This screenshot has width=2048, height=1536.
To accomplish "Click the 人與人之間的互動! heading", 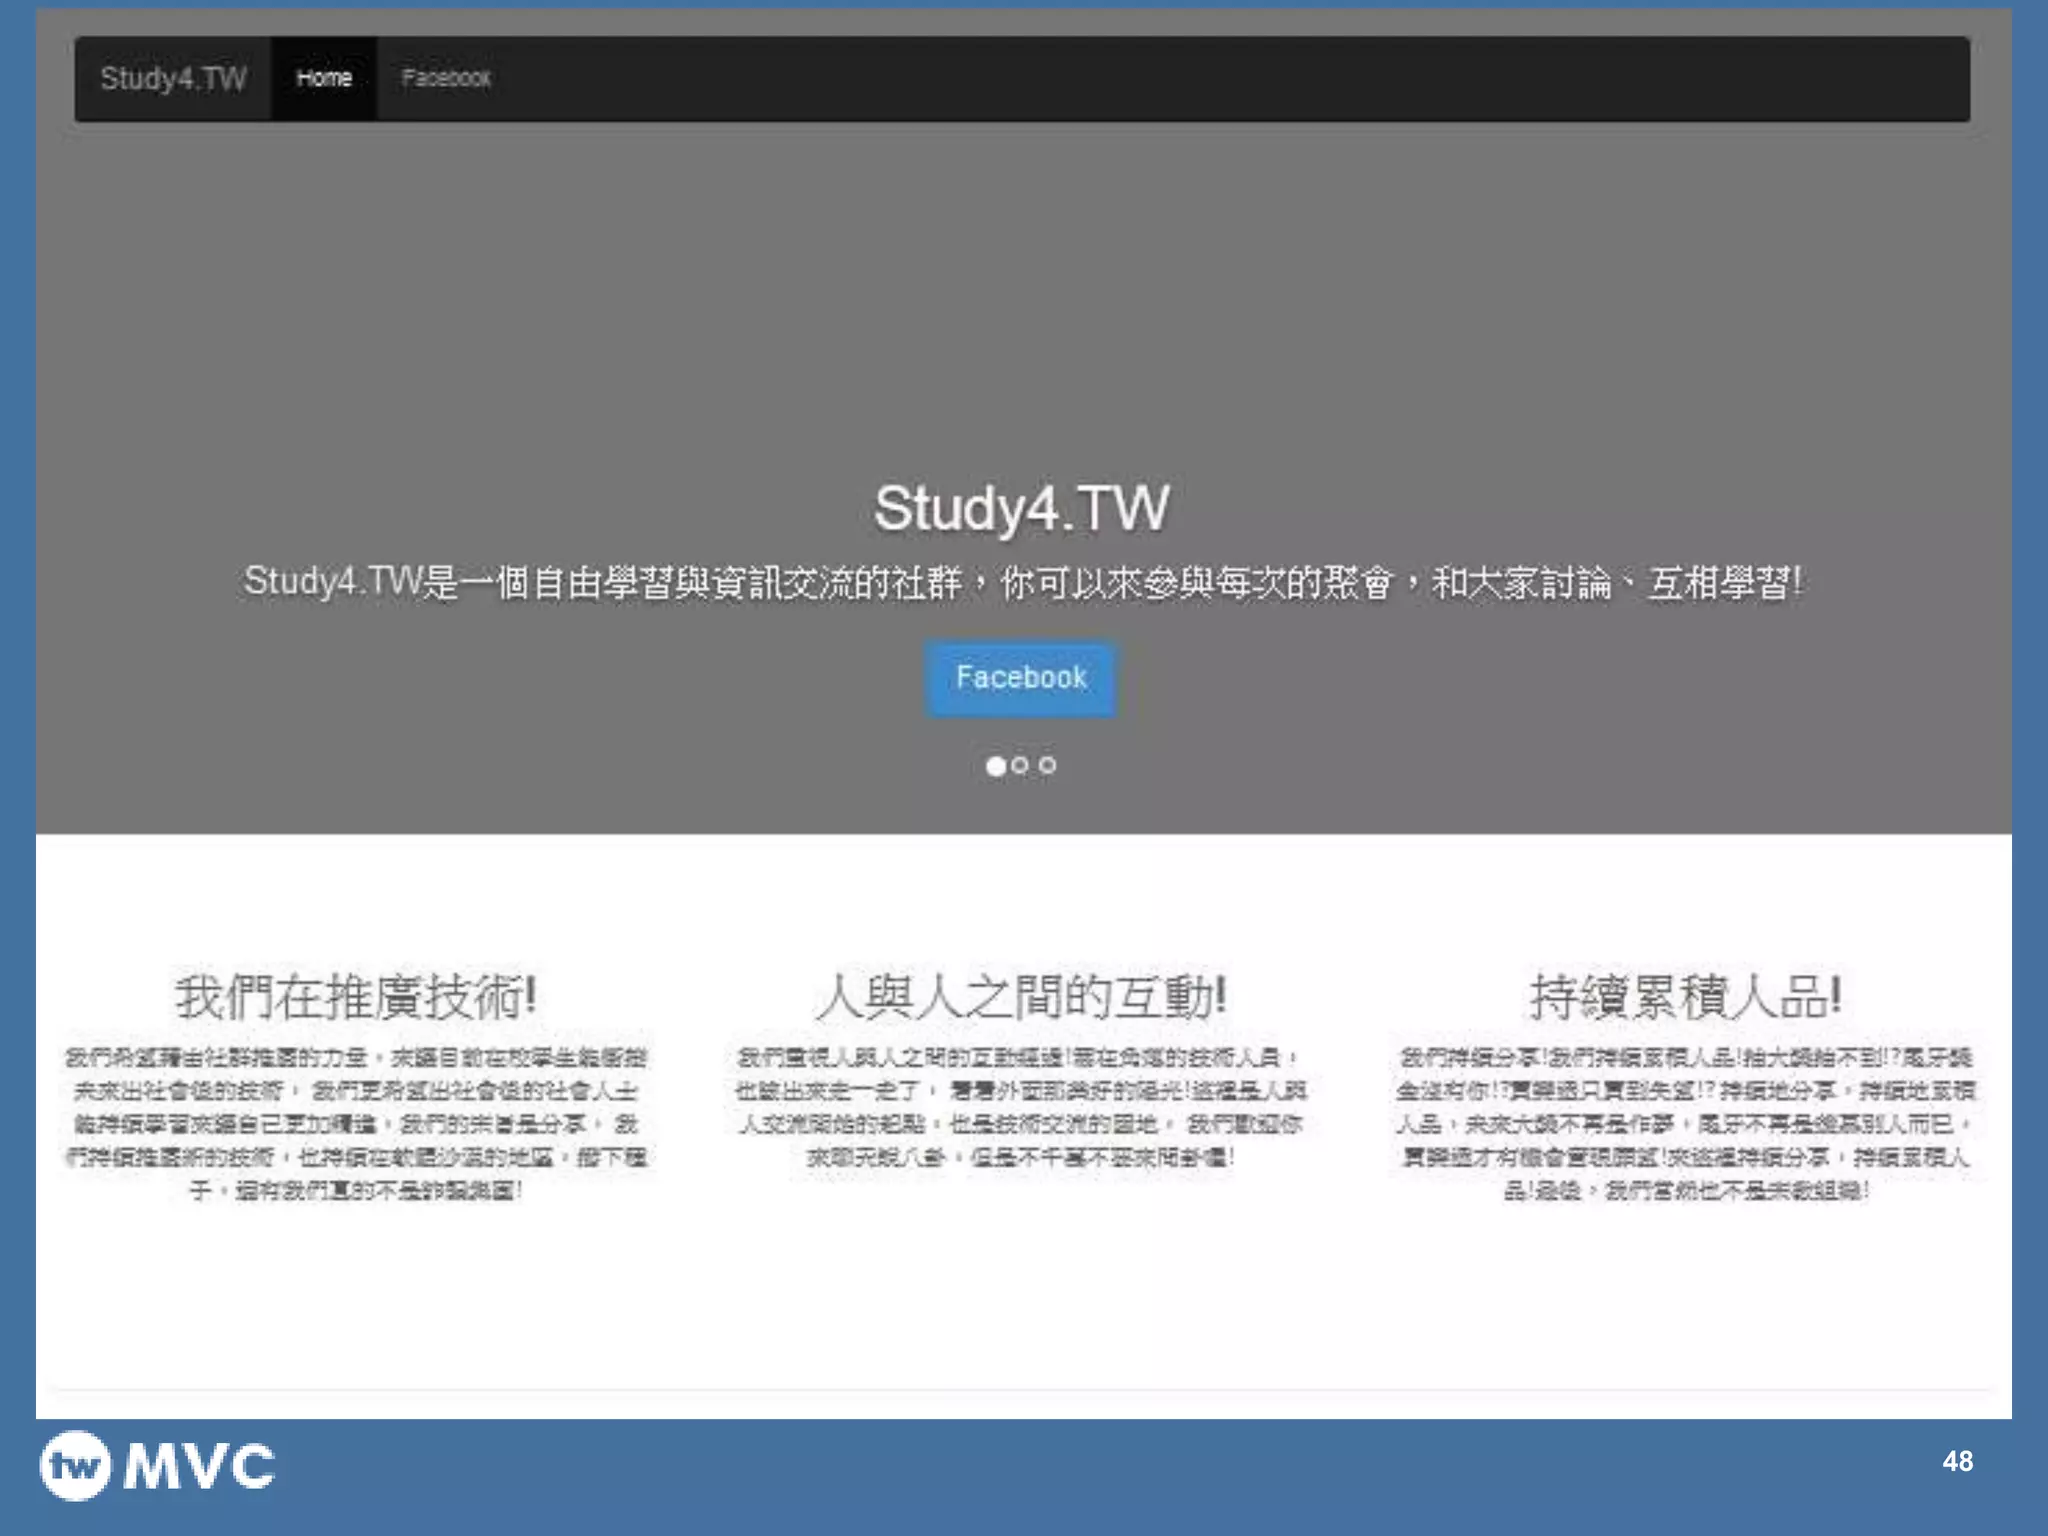I will coord(1020,996).
